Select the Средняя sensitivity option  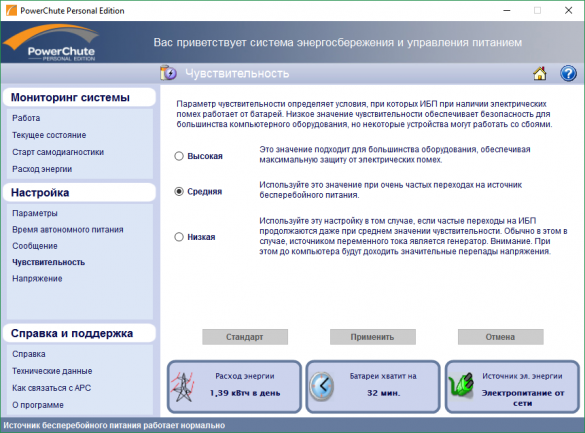point(179,191)
